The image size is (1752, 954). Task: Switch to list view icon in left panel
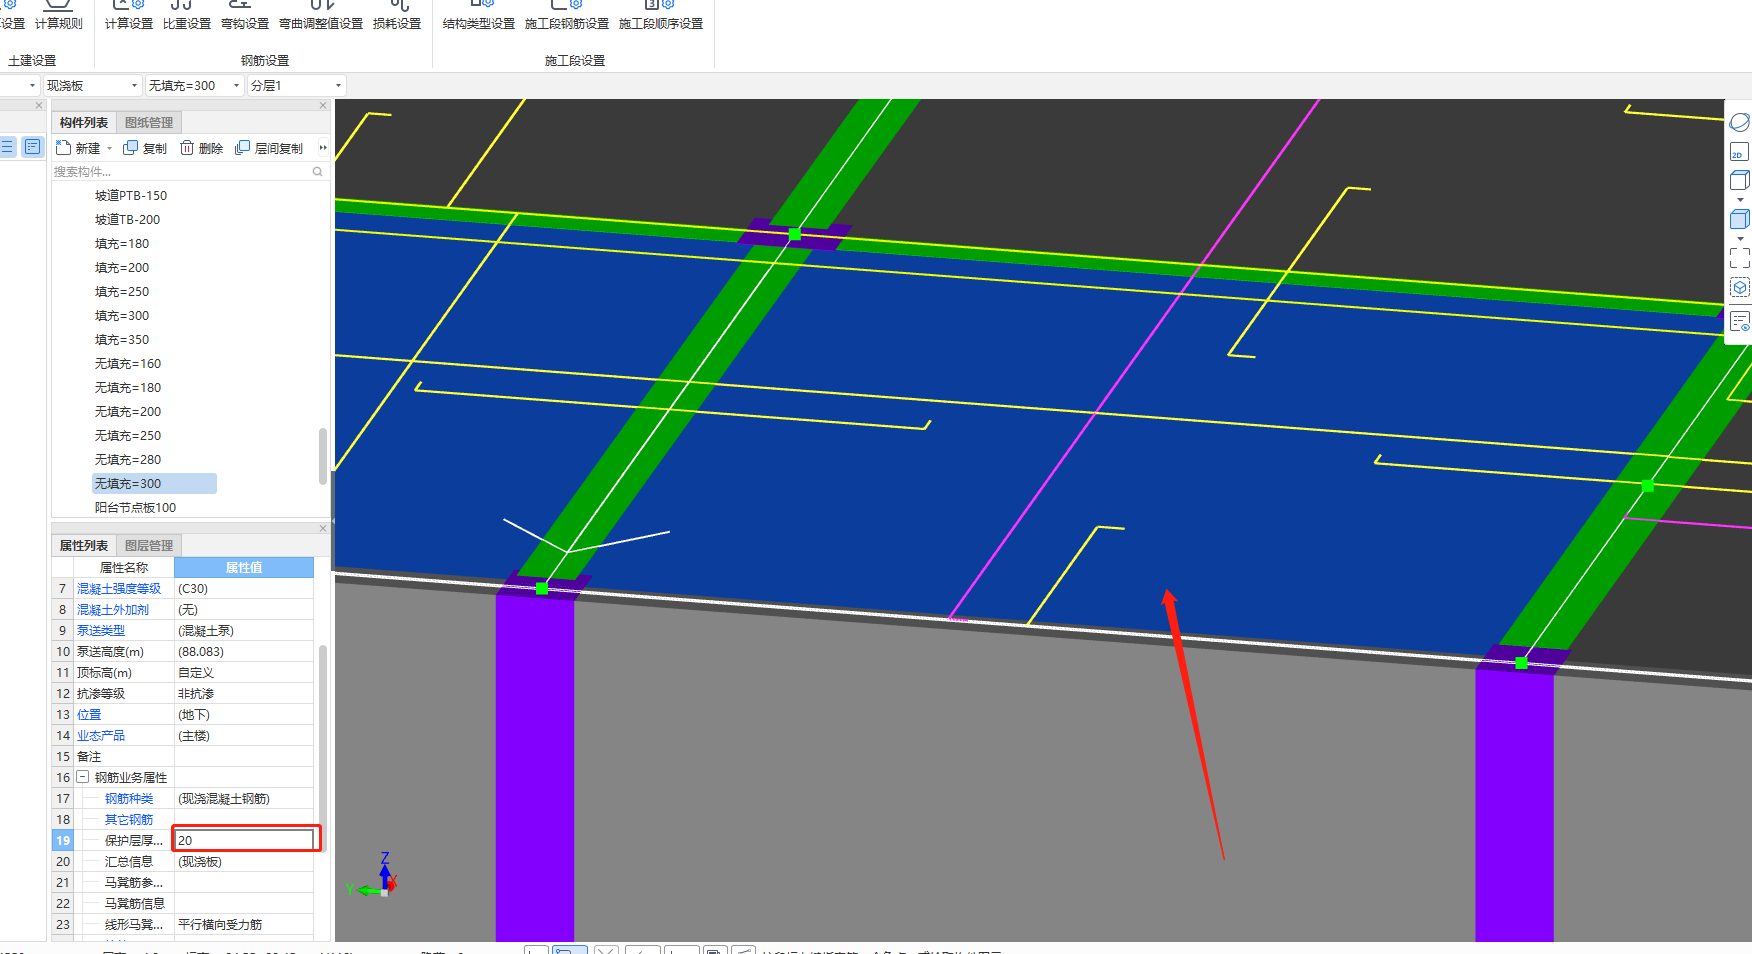[x=7, y=147]
